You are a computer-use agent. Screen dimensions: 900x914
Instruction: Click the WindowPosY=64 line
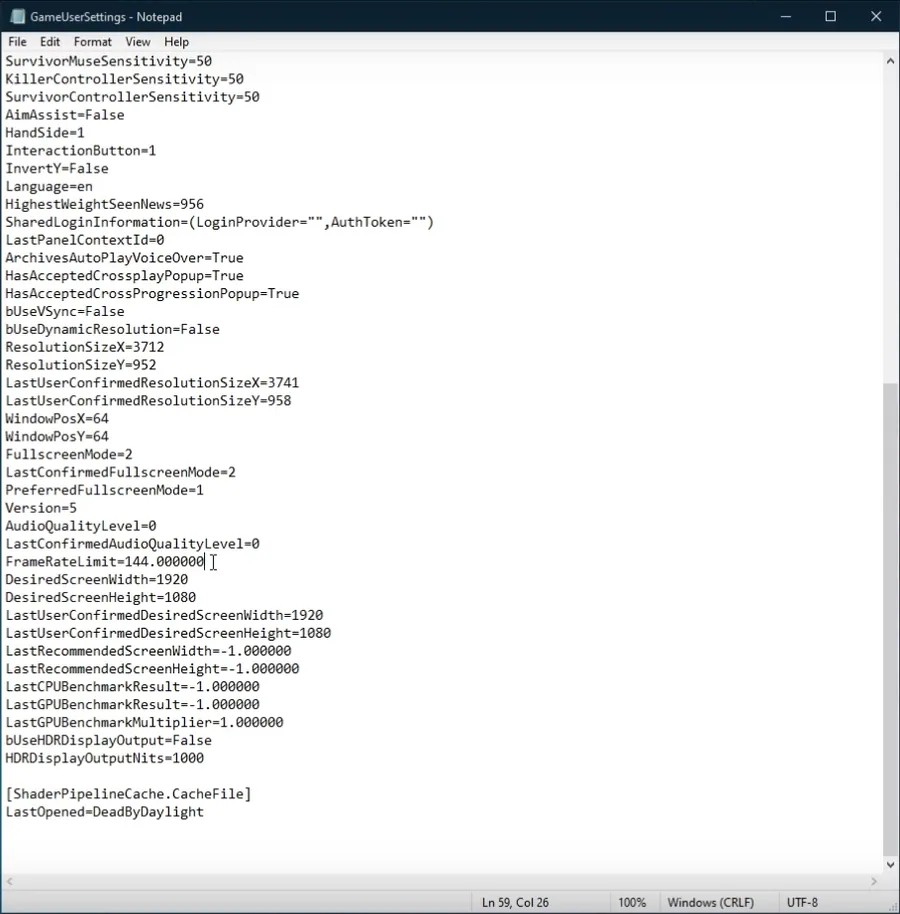point(57,437)
